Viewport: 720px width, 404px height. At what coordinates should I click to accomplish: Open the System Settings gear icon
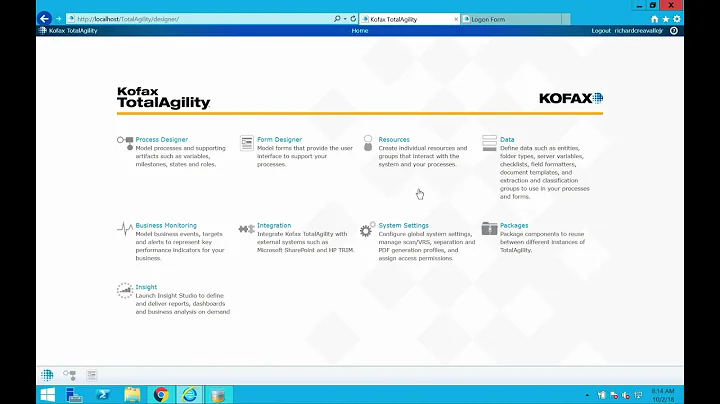pyautogui.click(x=367, y=229)
